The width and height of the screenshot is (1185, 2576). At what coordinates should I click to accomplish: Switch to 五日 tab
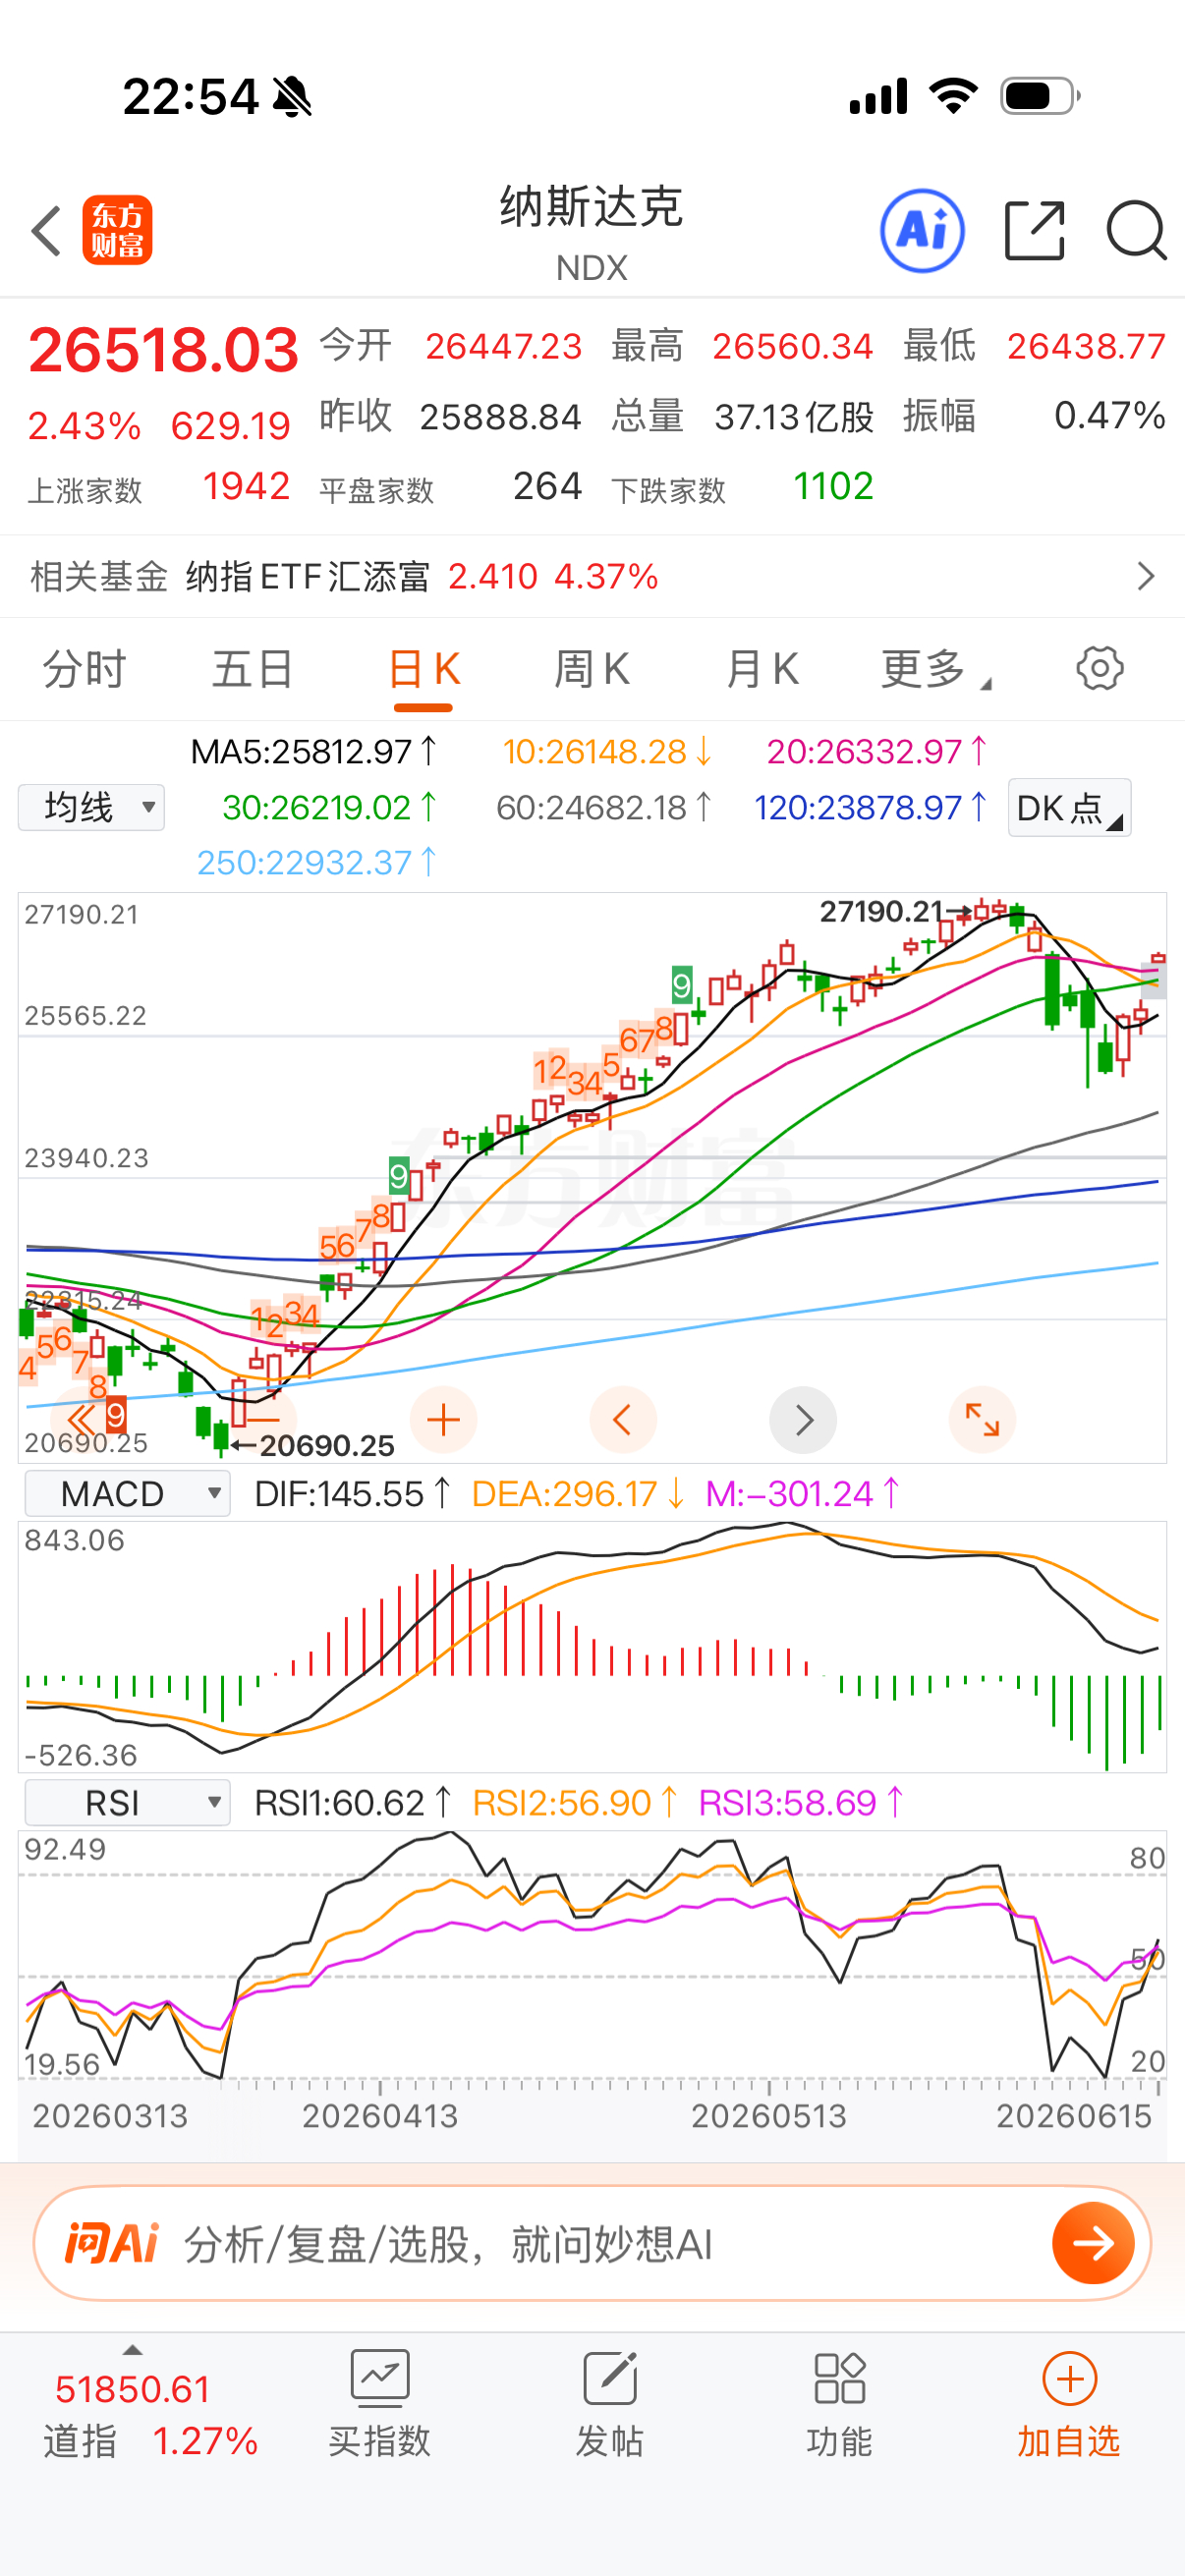click(253, 669)
